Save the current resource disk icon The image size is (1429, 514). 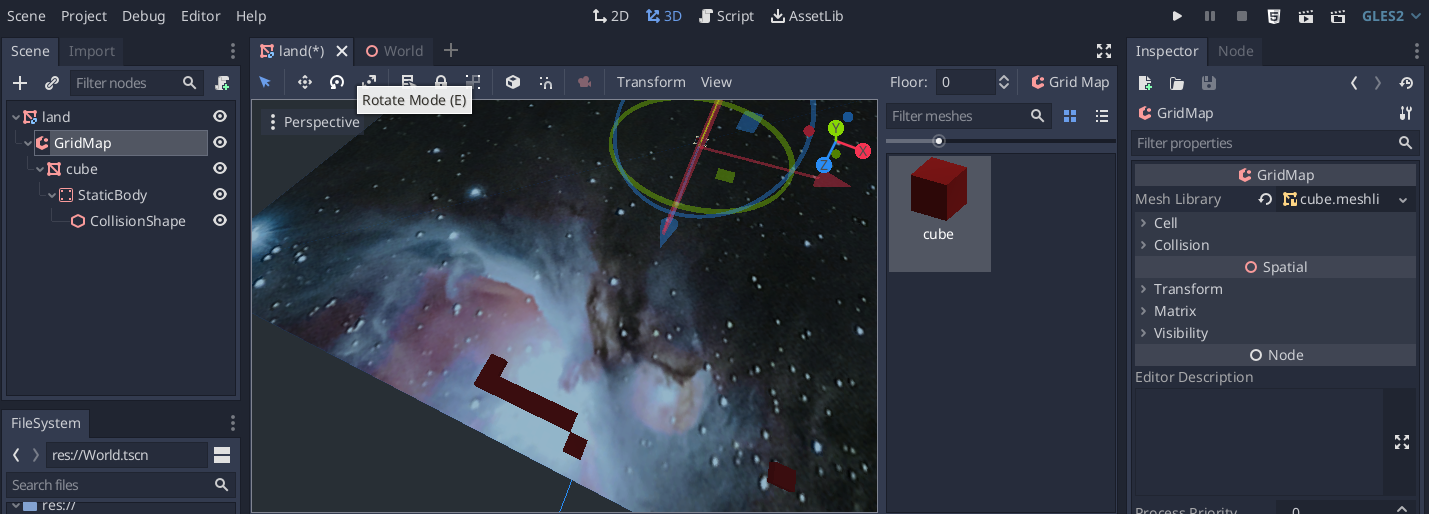[1208, 84]
